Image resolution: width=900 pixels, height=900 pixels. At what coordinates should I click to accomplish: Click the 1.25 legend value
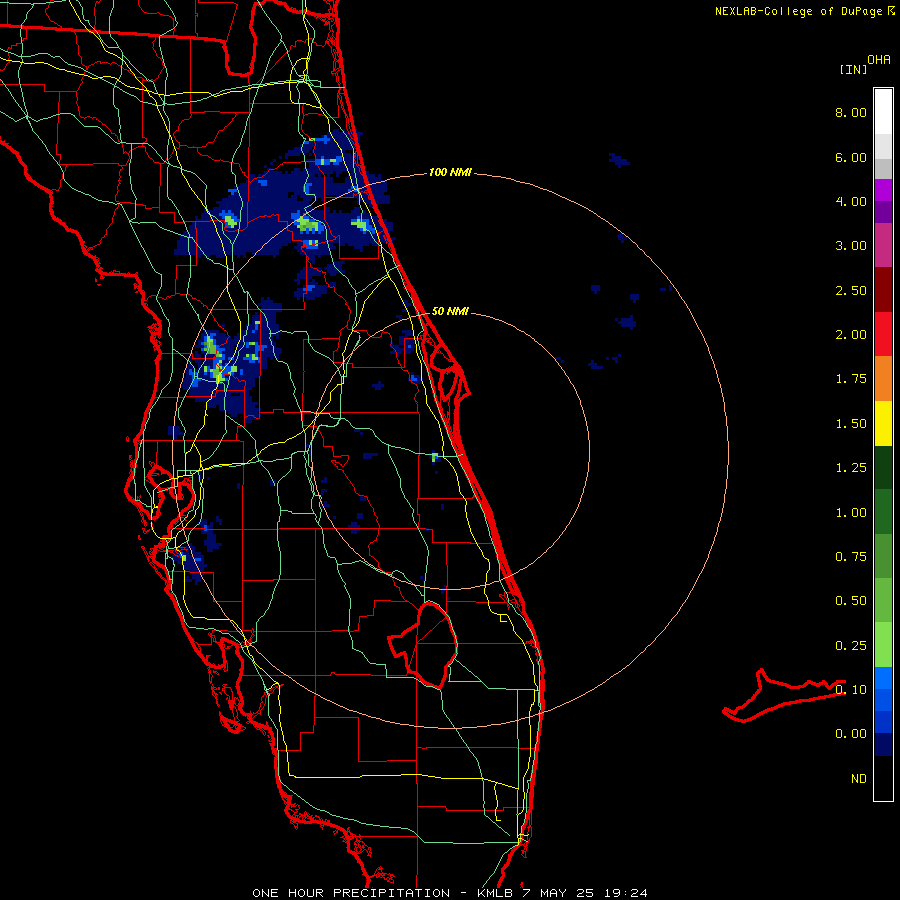(851, 468)
